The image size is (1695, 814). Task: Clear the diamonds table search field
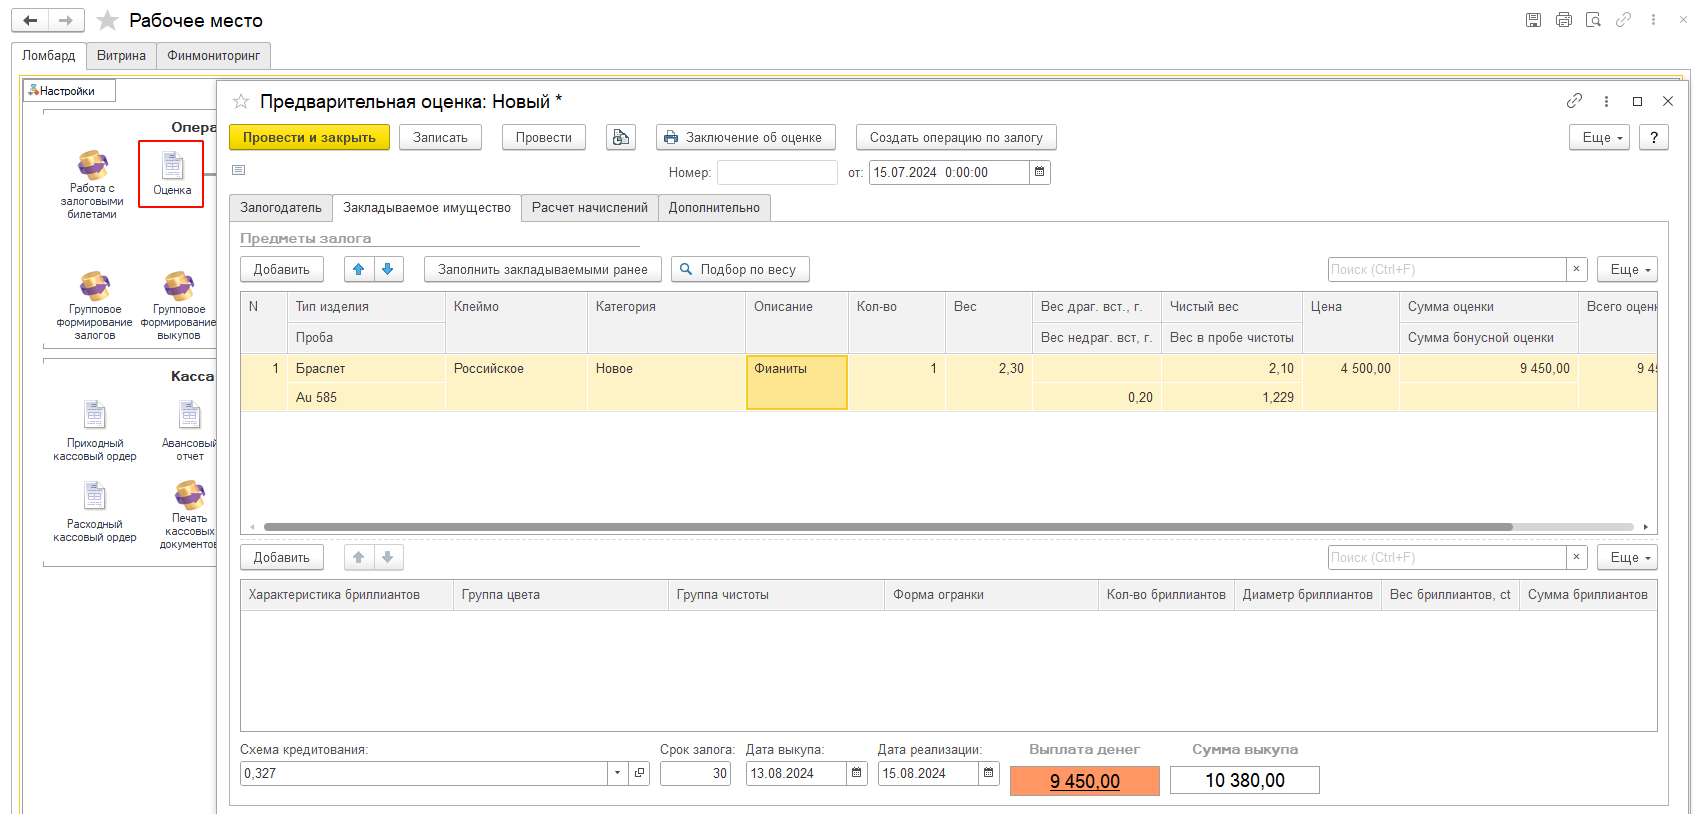[x=1577, y=557]
